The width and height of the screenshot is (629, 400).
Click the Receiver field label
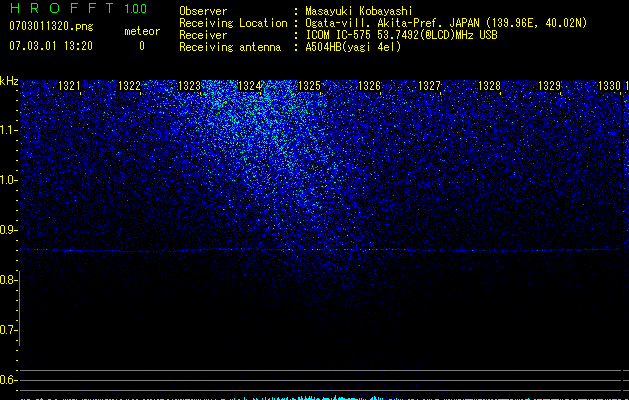(203, 35)
